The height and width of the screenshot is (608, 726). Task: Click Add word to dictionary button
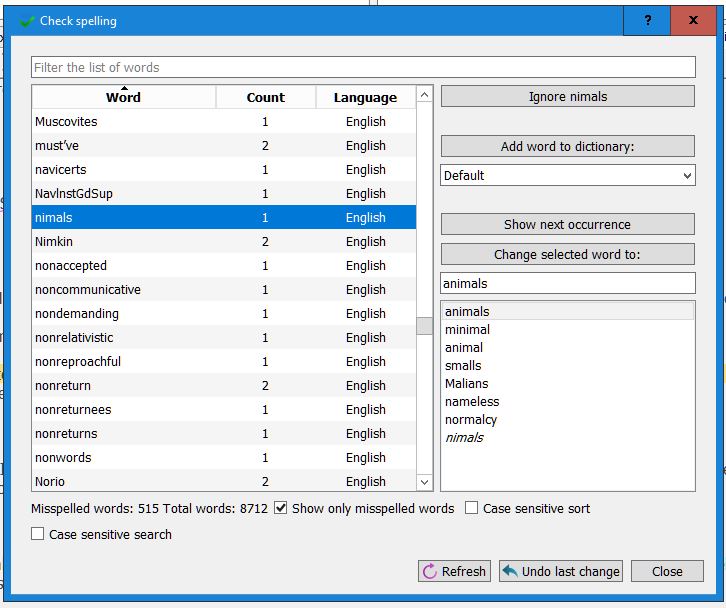(x=568, y=146)
